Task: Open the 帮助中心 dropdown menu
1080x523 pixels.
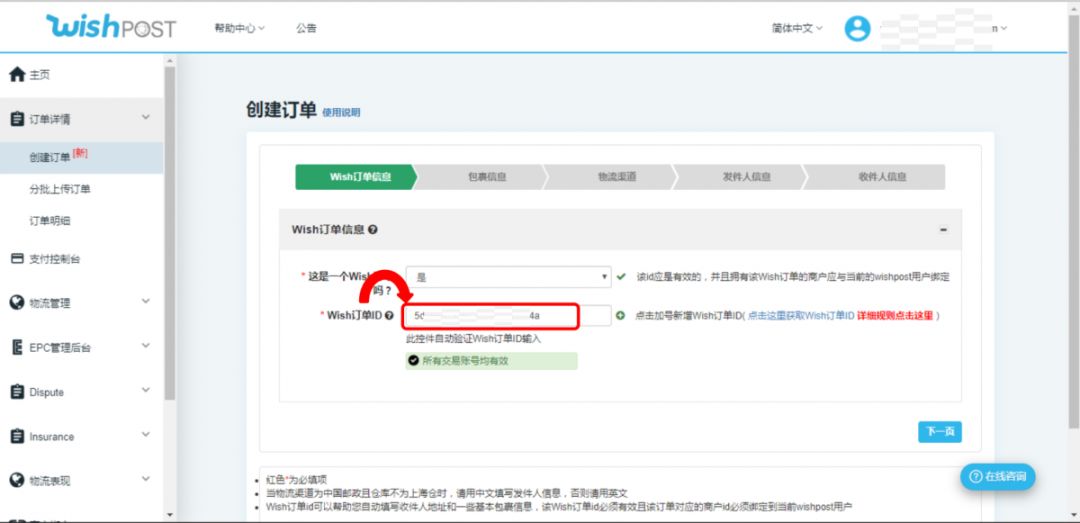Action: (239, 29)
